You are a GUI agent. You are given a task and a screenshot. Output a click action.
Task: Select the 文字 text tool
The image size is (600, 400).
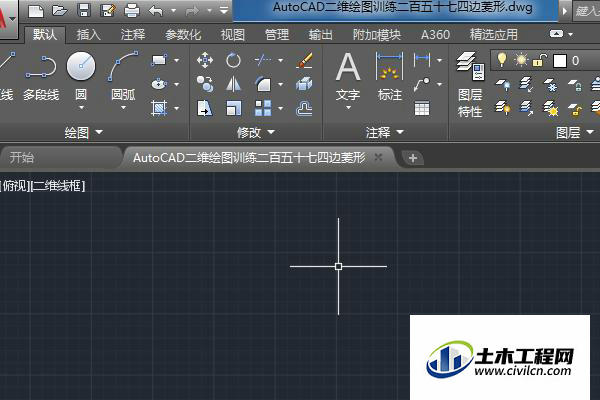point(348,77)
